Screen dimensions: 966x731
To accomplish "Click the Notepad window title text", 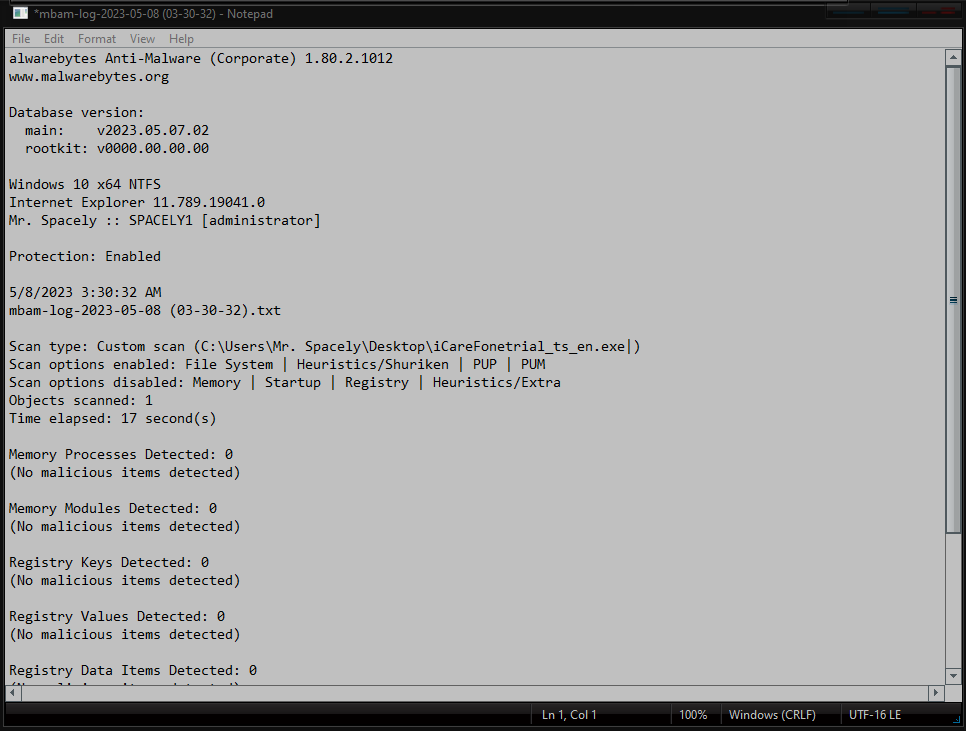I will [153, 14].
